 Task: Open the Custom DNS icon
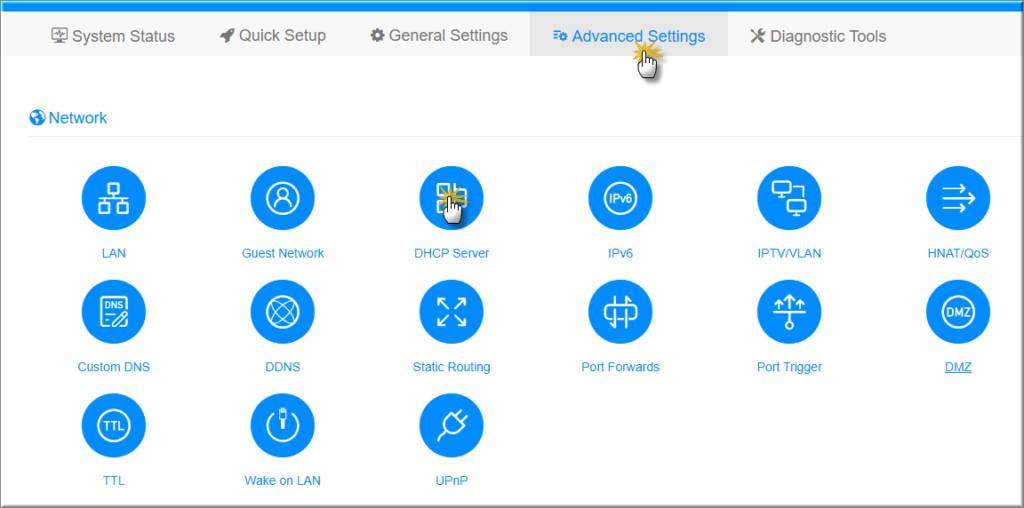click(113, 312)
